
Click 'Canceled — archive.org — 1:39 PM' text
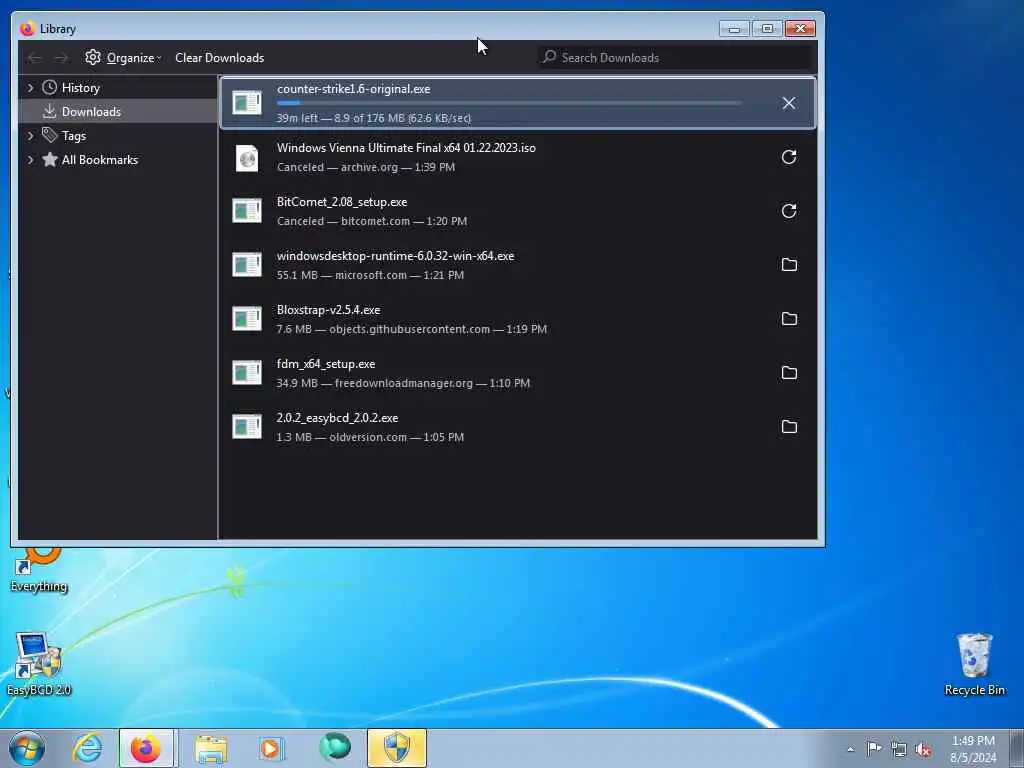tap(366, 167)
